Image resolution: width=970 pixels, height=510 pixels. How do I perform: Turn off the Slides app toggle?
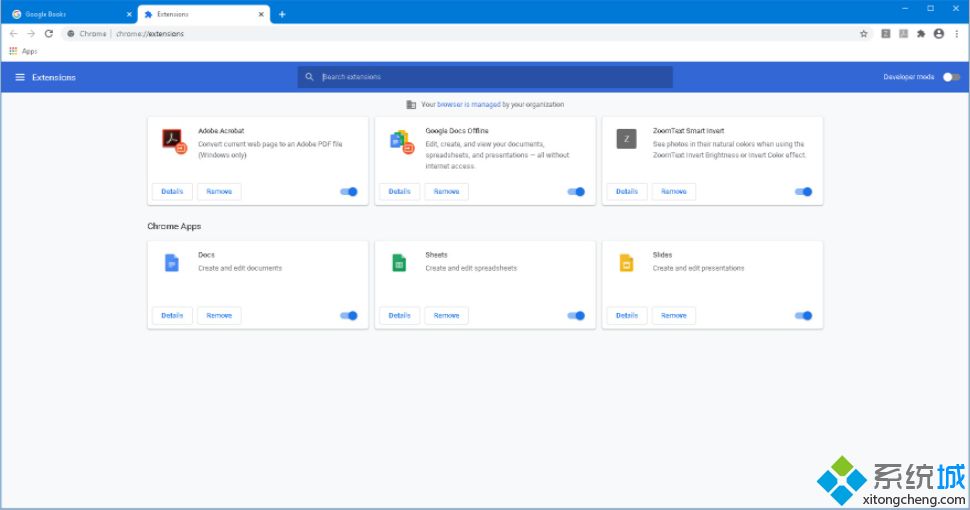(804, 316)
